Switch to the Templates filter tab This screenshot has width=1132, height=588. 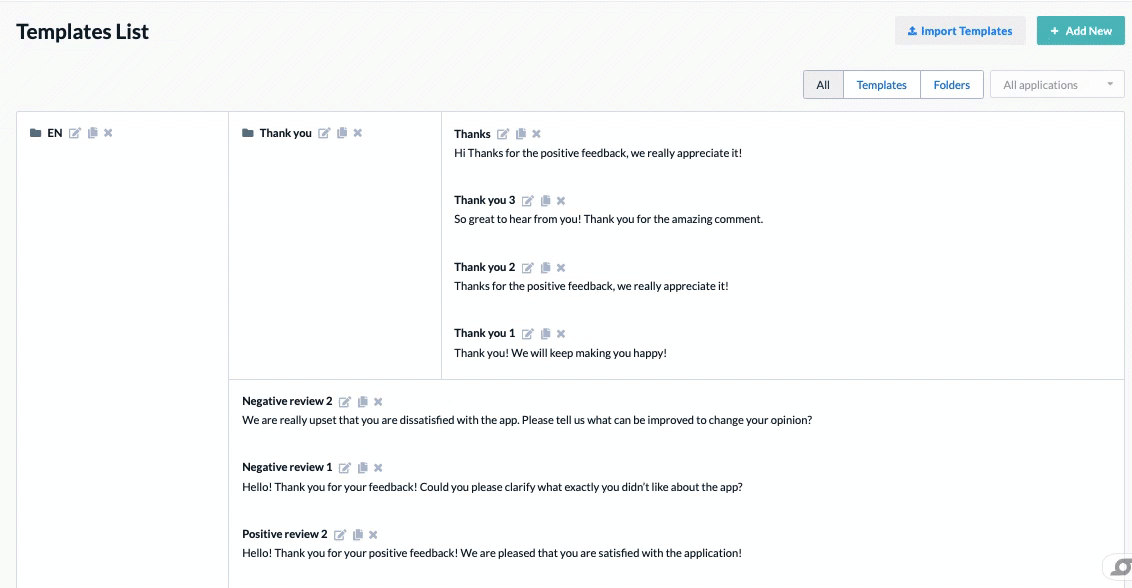(881, 85)
